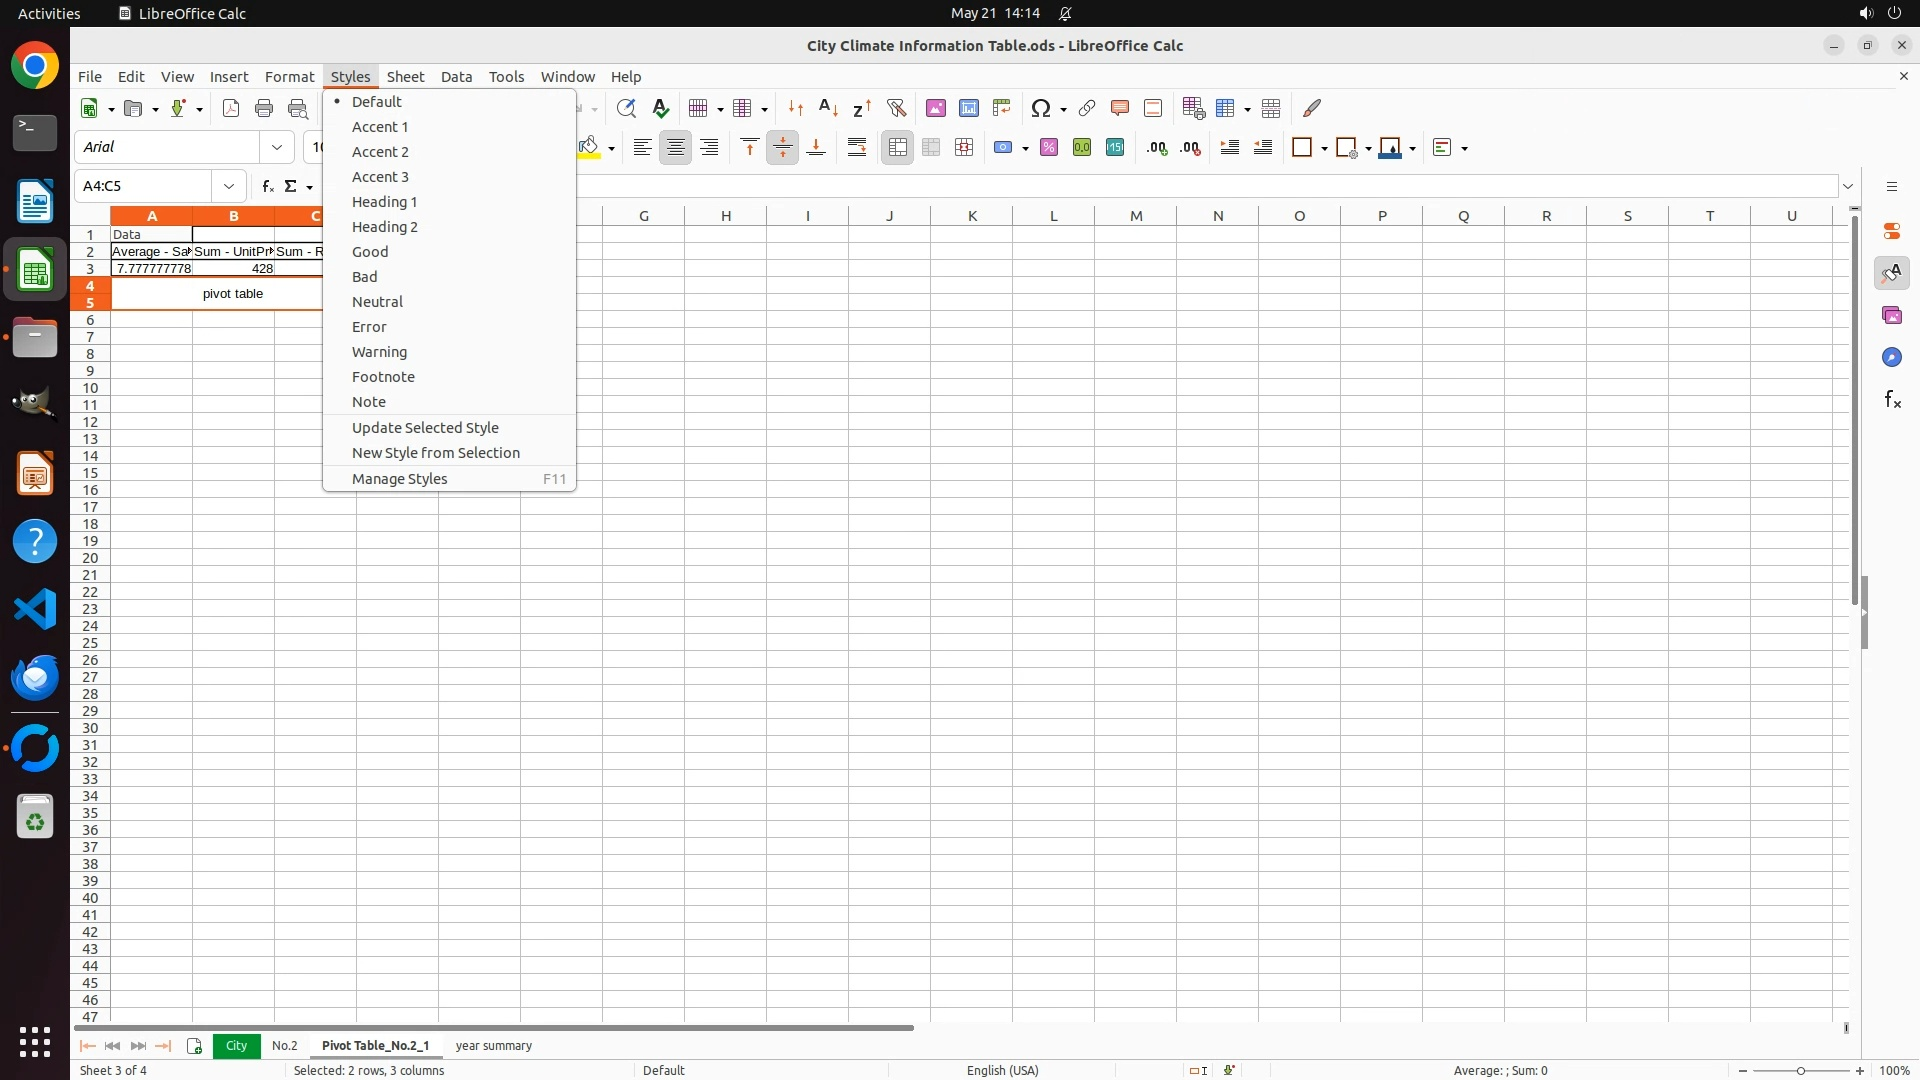
Task: Open the Gallery sidebar panel icon
Action: [x=1892, y=315]
